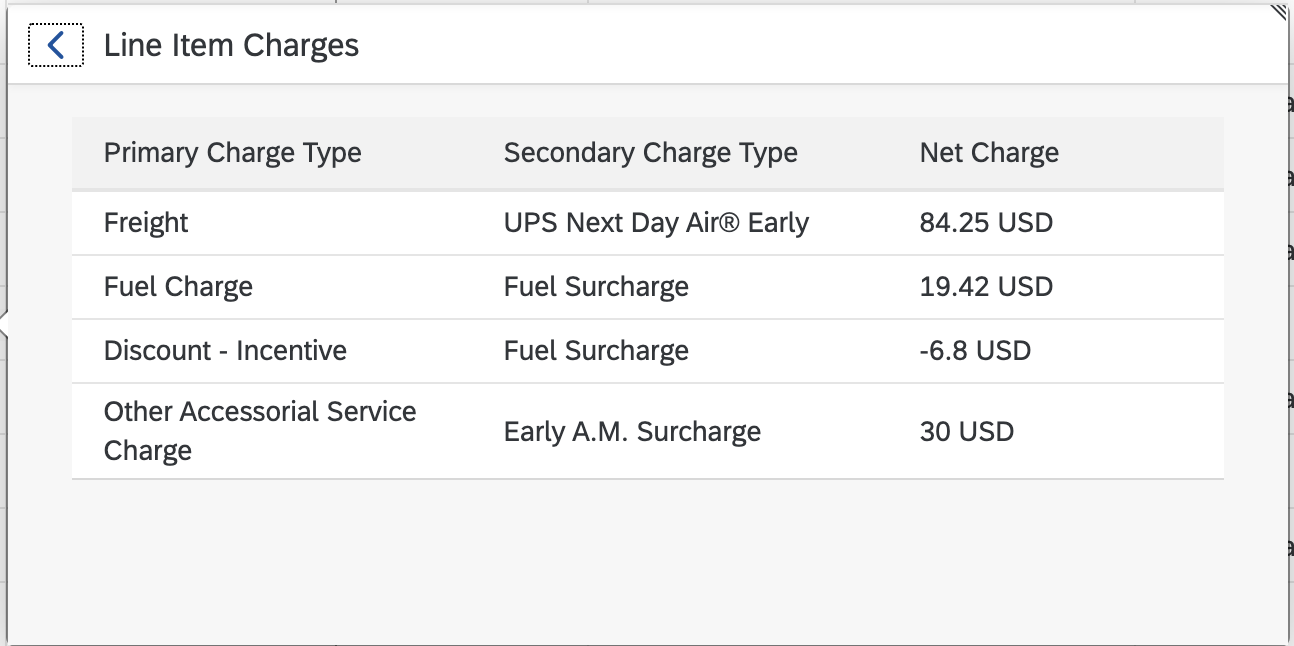Screen dimensions: 1294x646
Task: Click the Net Charge column header
Action: coord(988,152)
